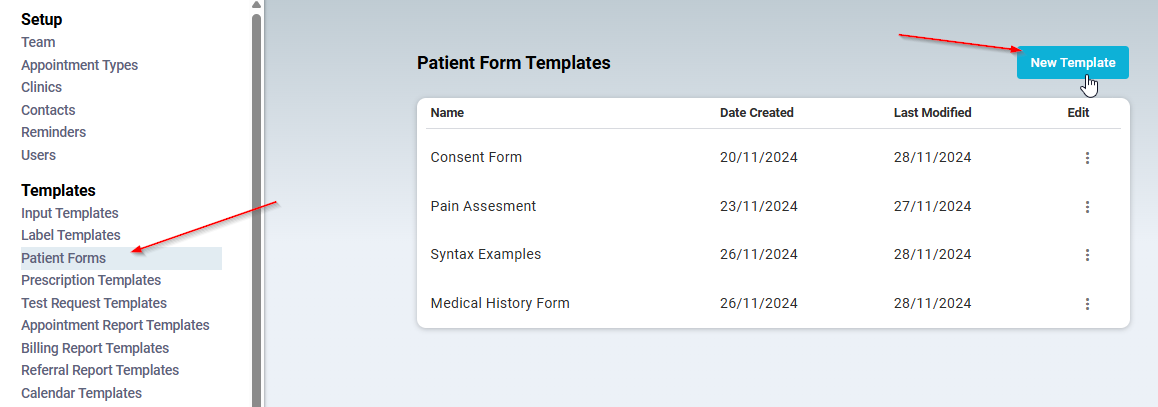Navigate to Test Request Templates
This screenshot has height=407, width=1158.
(93, 303)
